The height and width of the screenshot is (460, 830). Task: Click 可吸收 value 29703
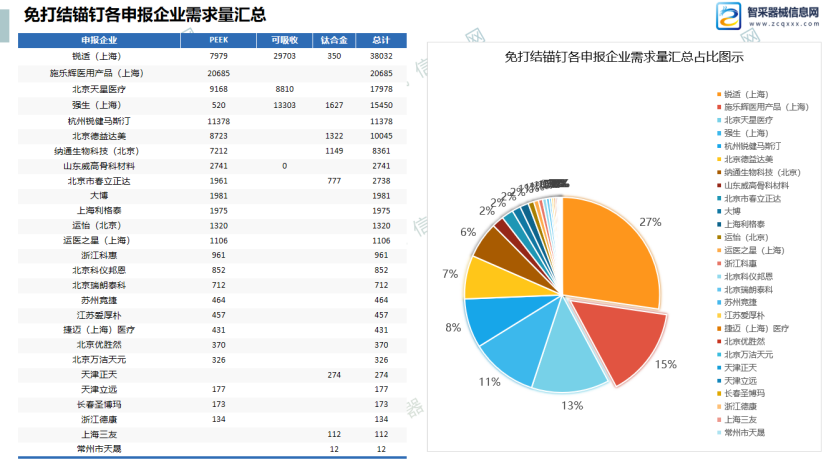point(284,56)
